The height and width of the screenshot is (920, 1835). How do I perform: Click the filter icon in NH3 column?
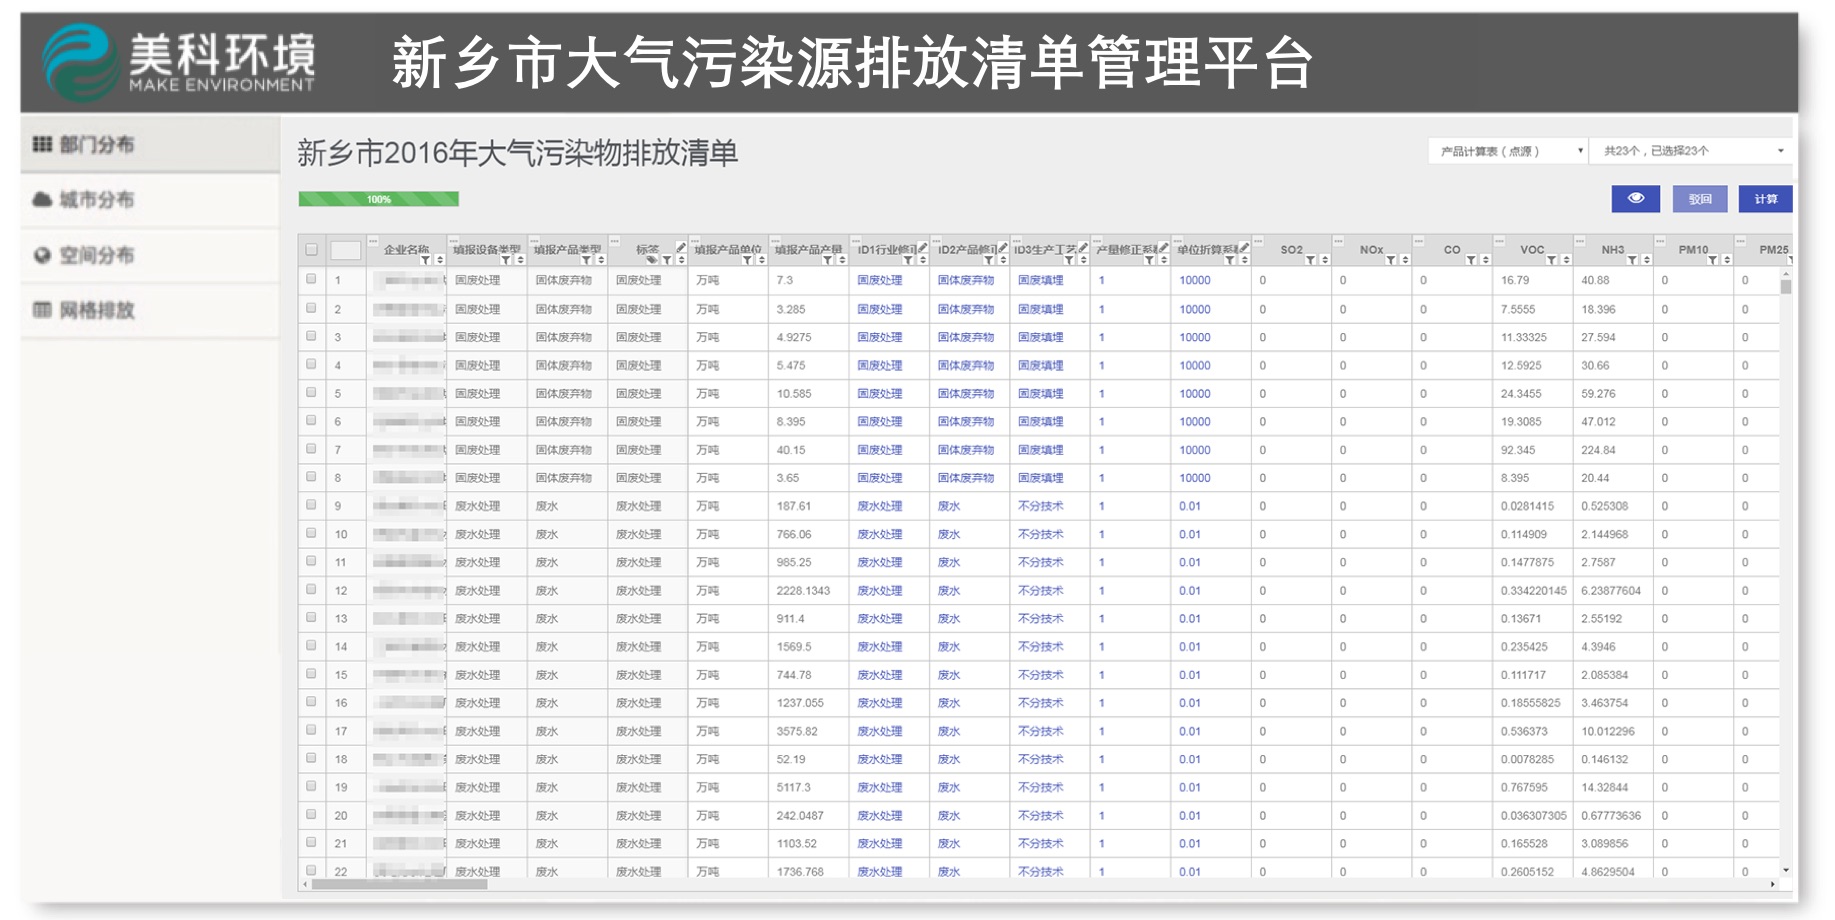[x=1632, y=260]
